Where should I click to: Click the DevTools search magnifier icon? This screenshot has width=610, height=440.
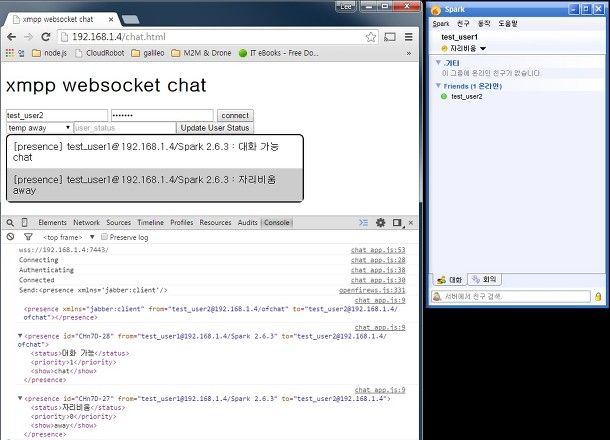tap(10, 223)
